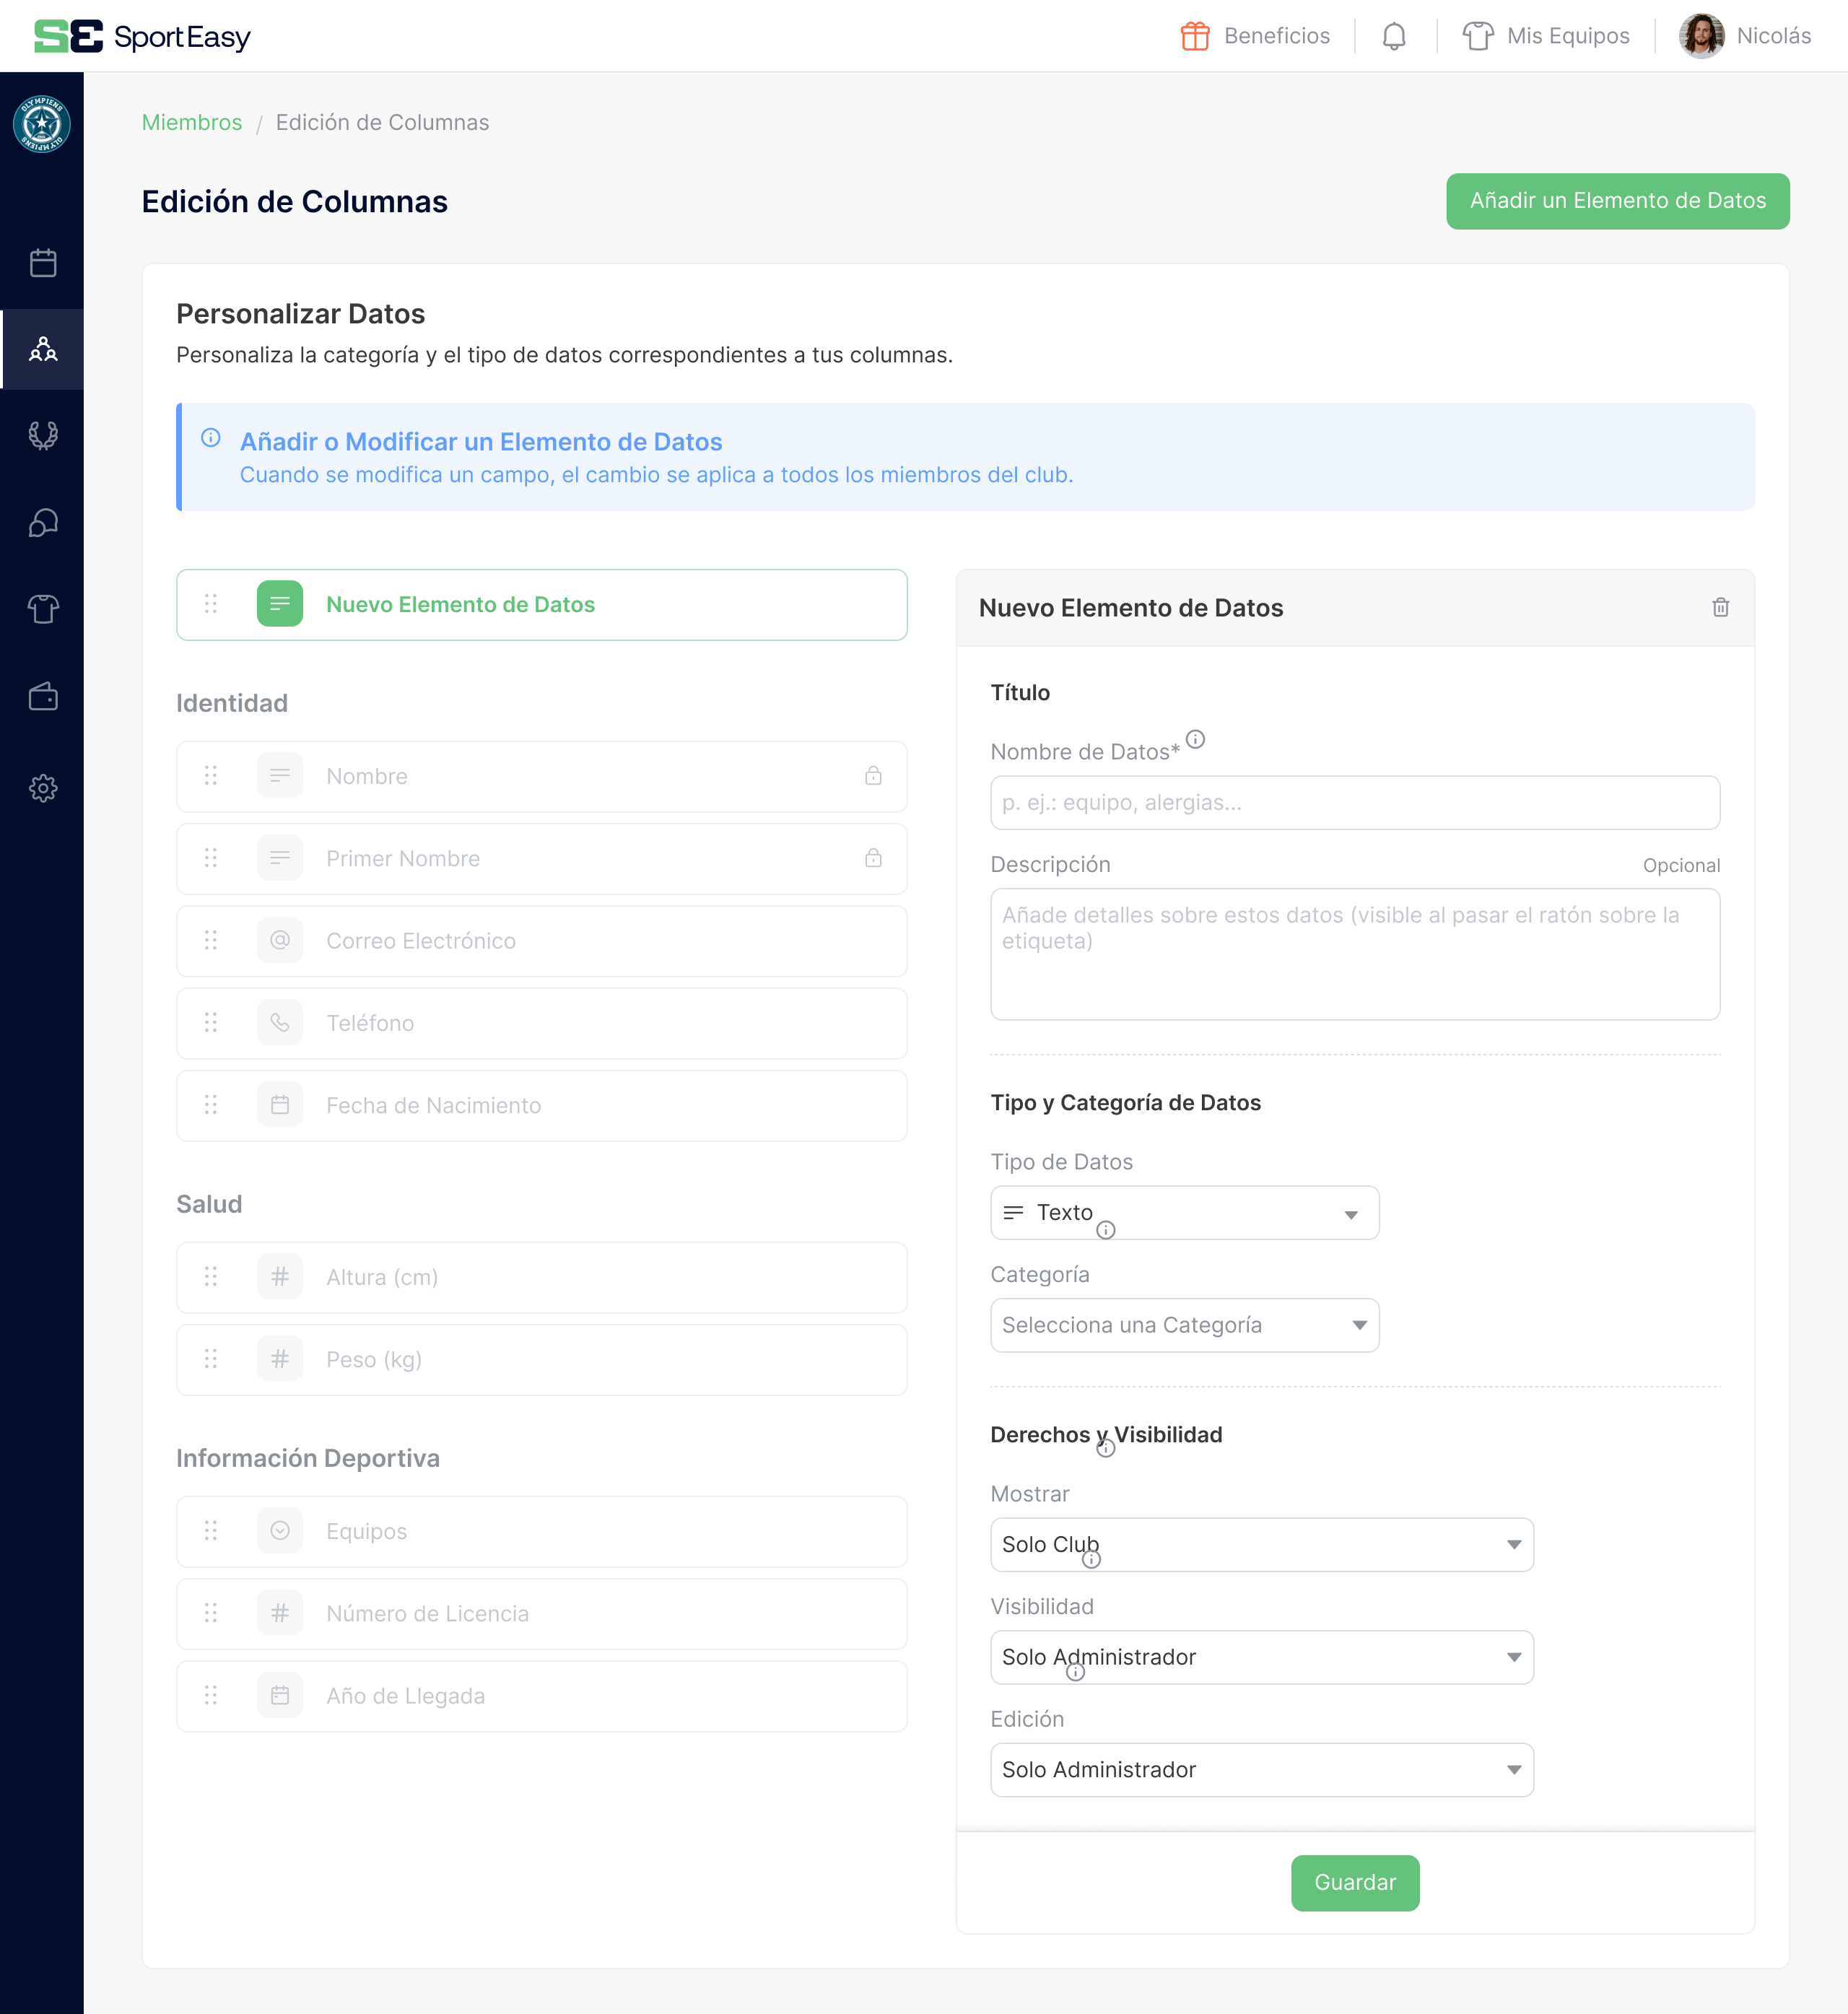Open the Beneficios menu item
This screenshot has height=2014, width=1848.
tap(1255, 36)
